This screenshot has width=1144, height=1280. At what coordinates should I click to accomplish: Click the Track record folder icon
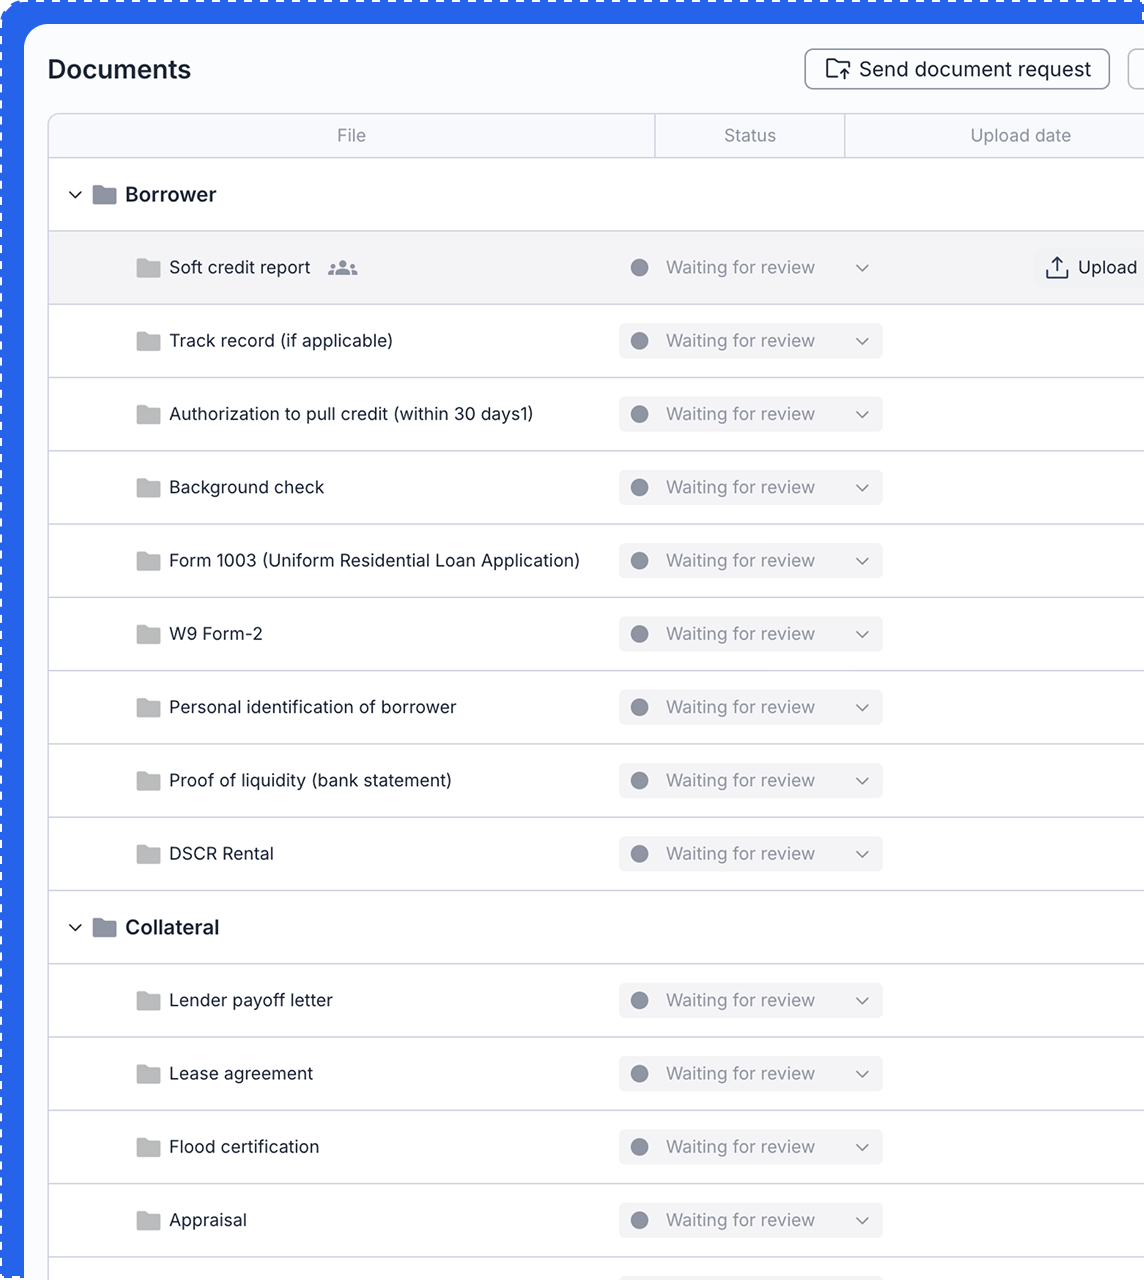[148, 341]
